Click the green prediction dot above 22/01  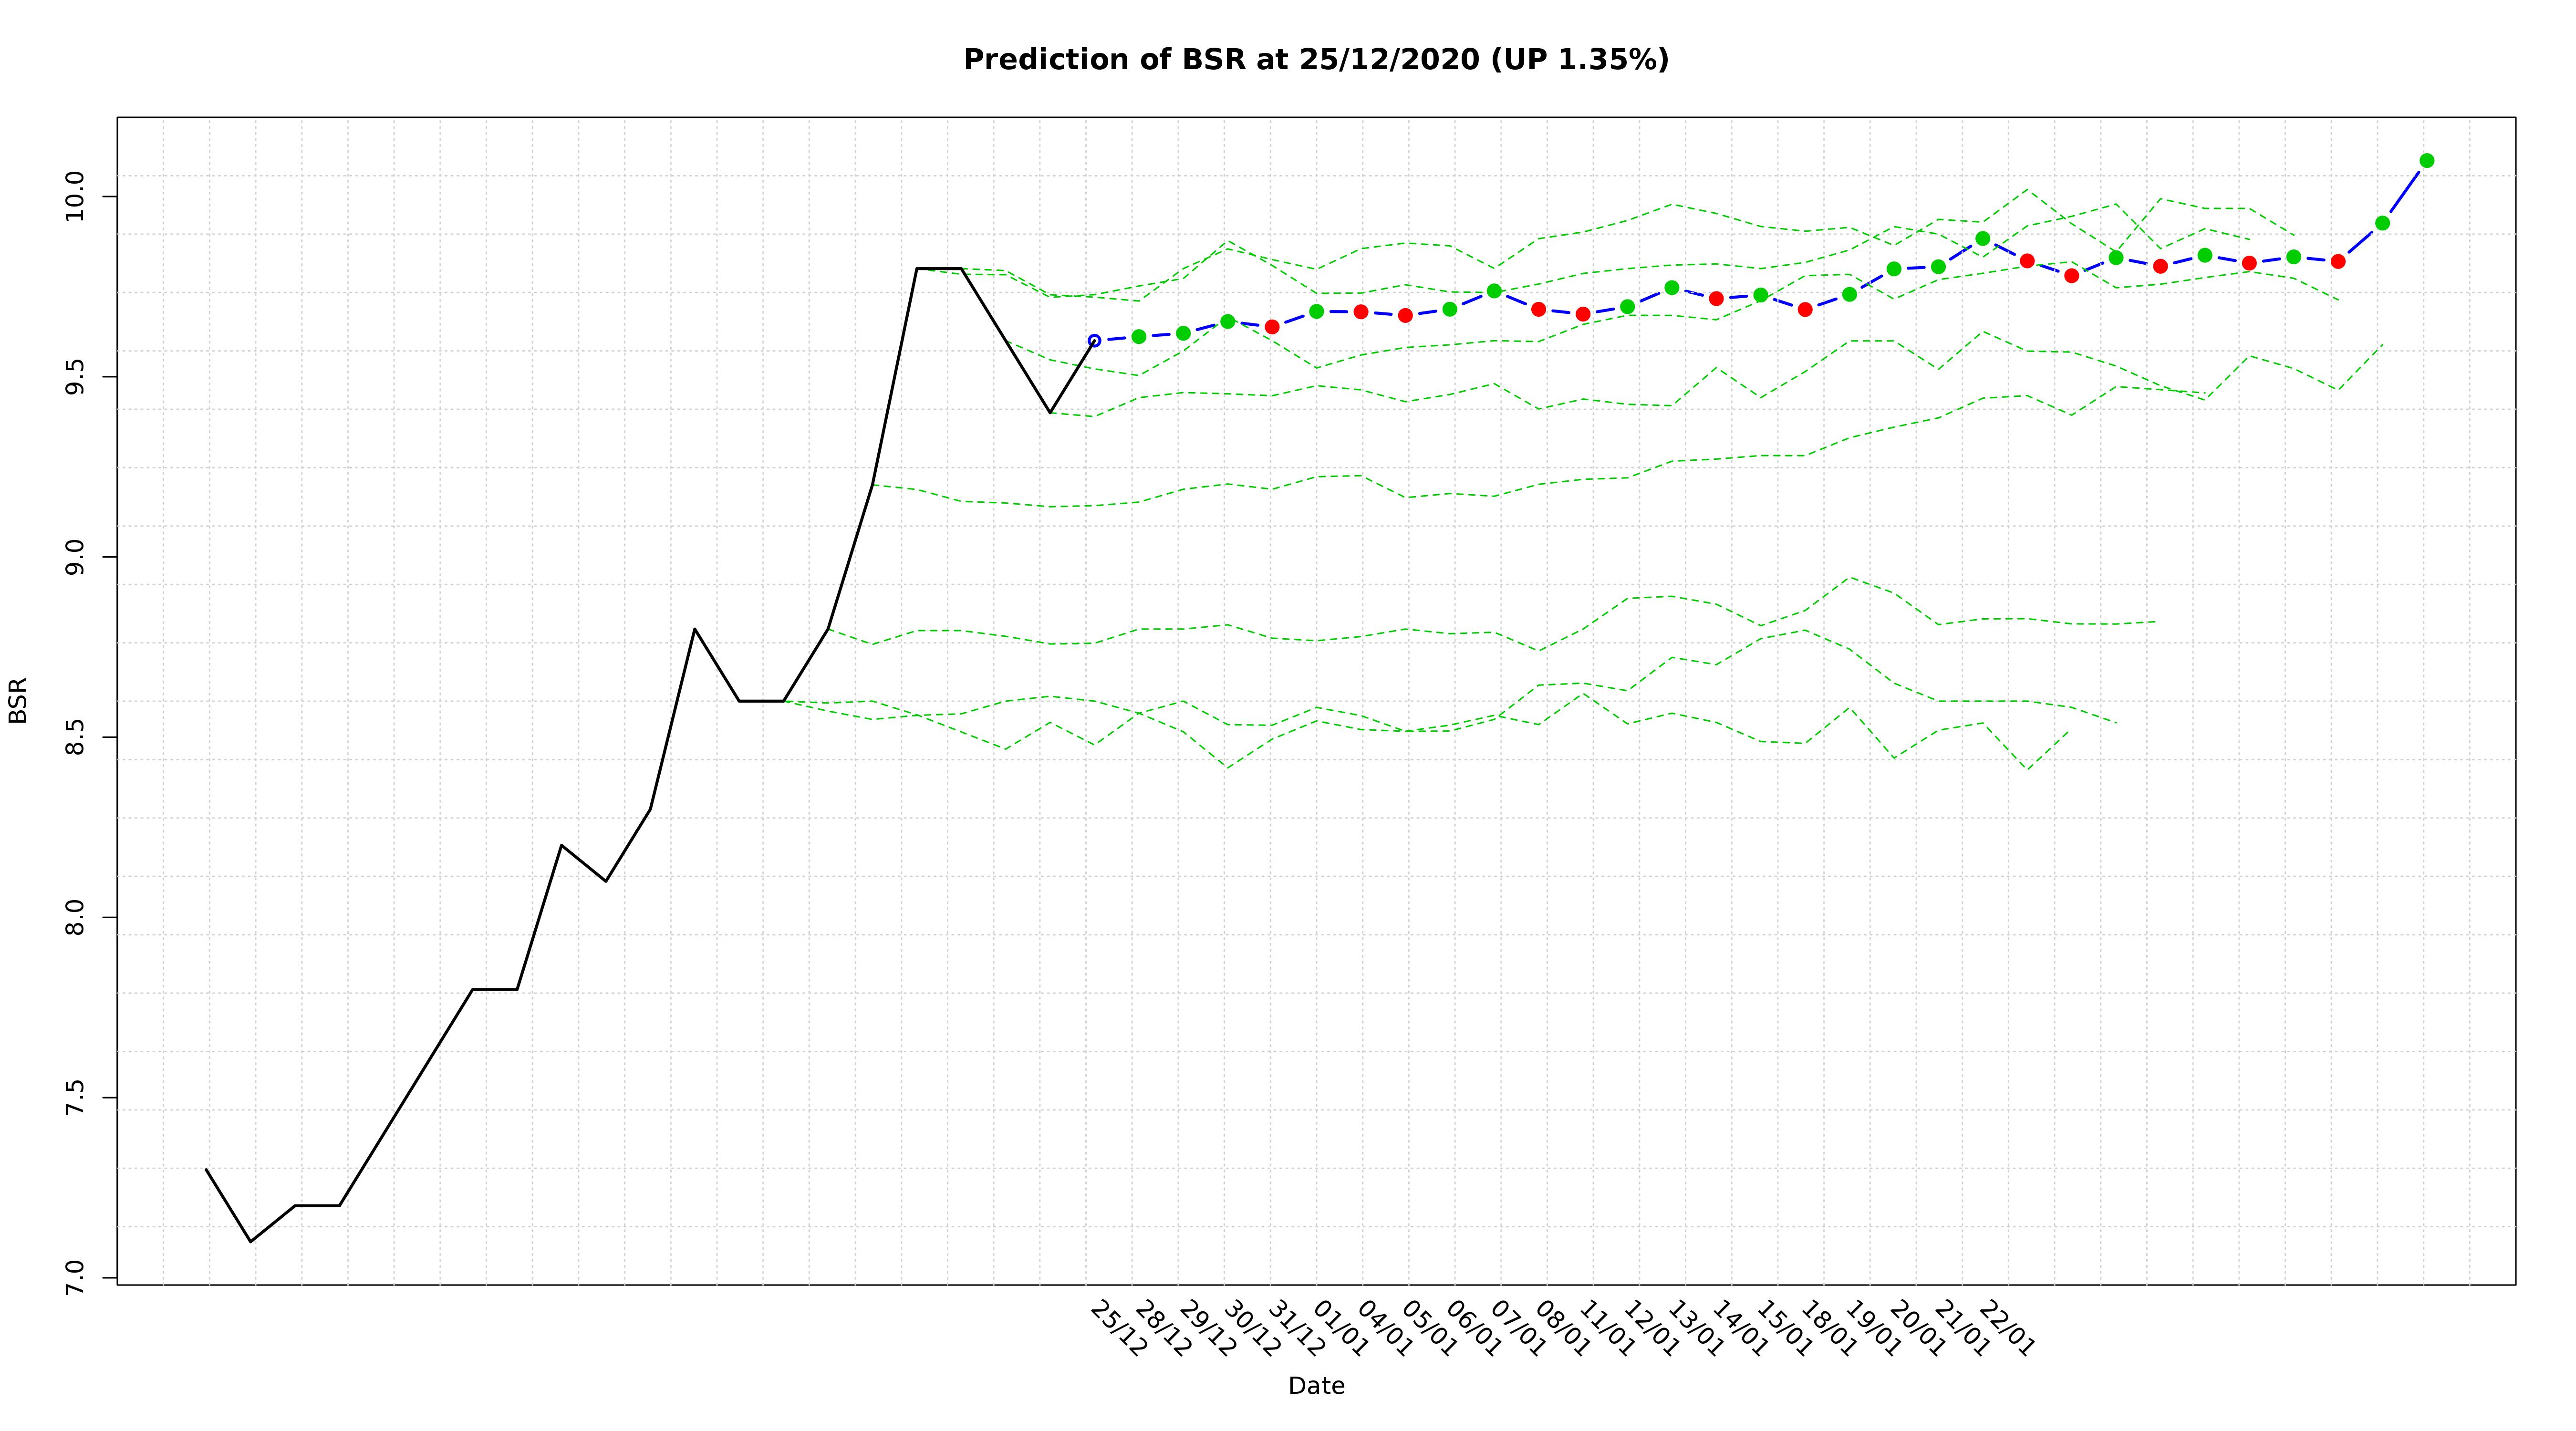[1983, 239]
